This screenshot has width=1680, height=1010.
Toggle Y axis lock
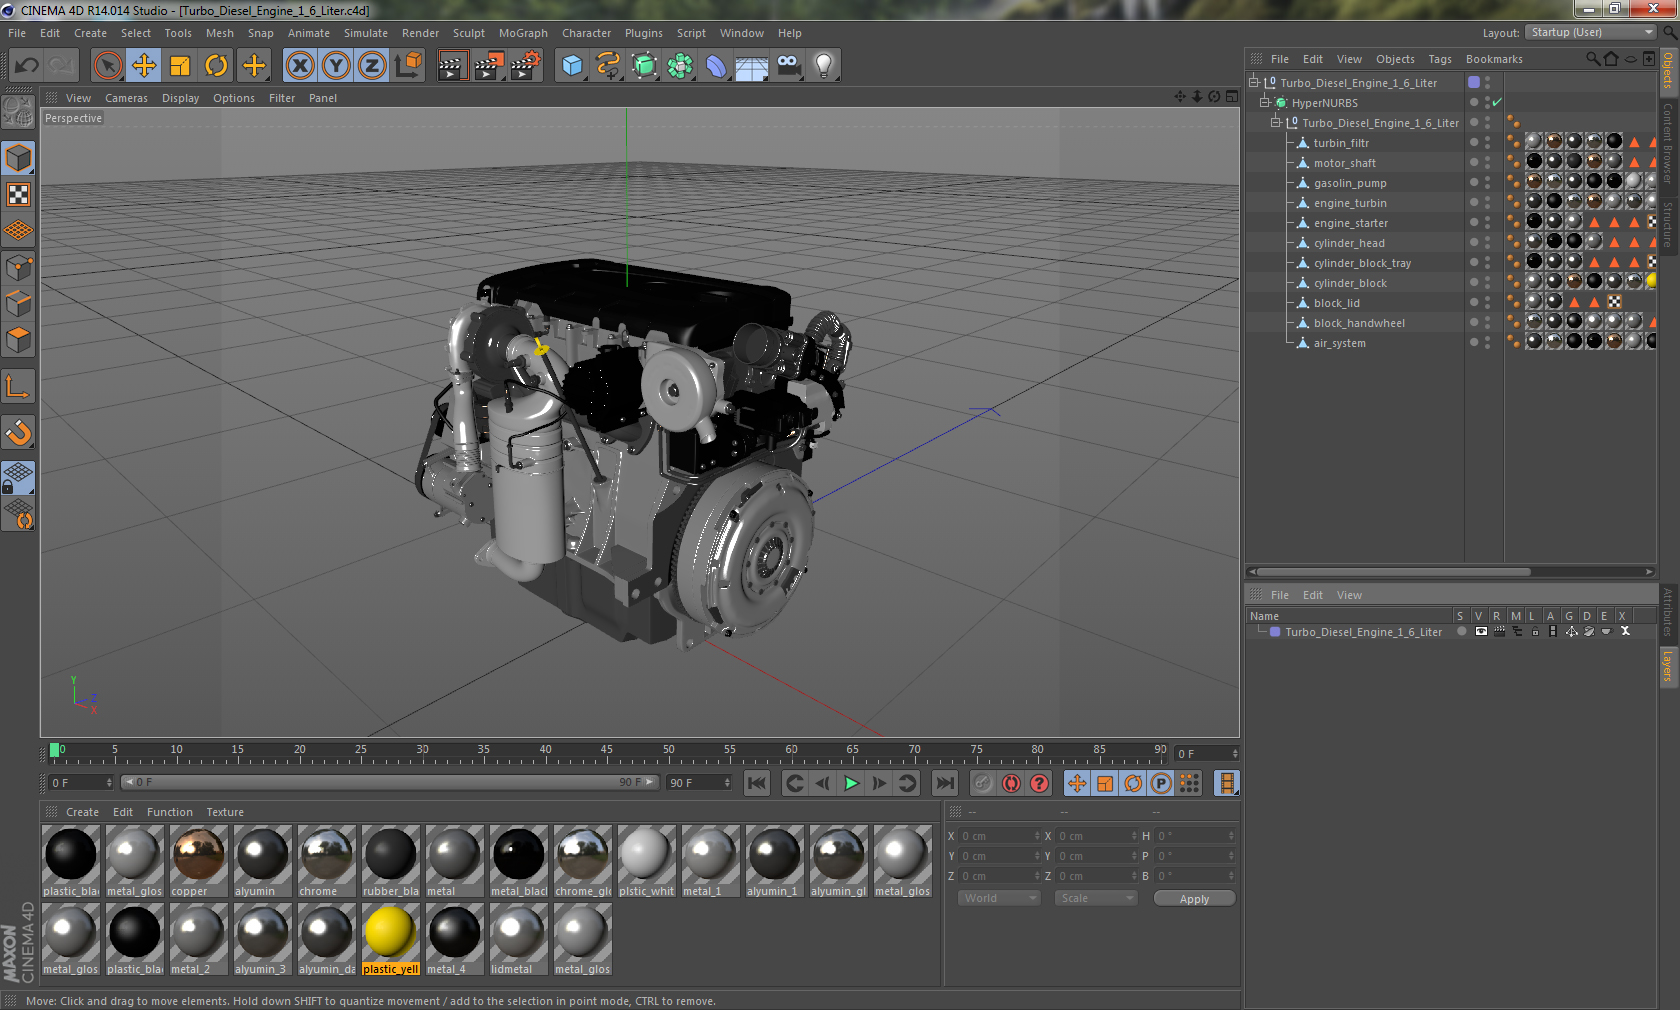[x=336, y=66]
